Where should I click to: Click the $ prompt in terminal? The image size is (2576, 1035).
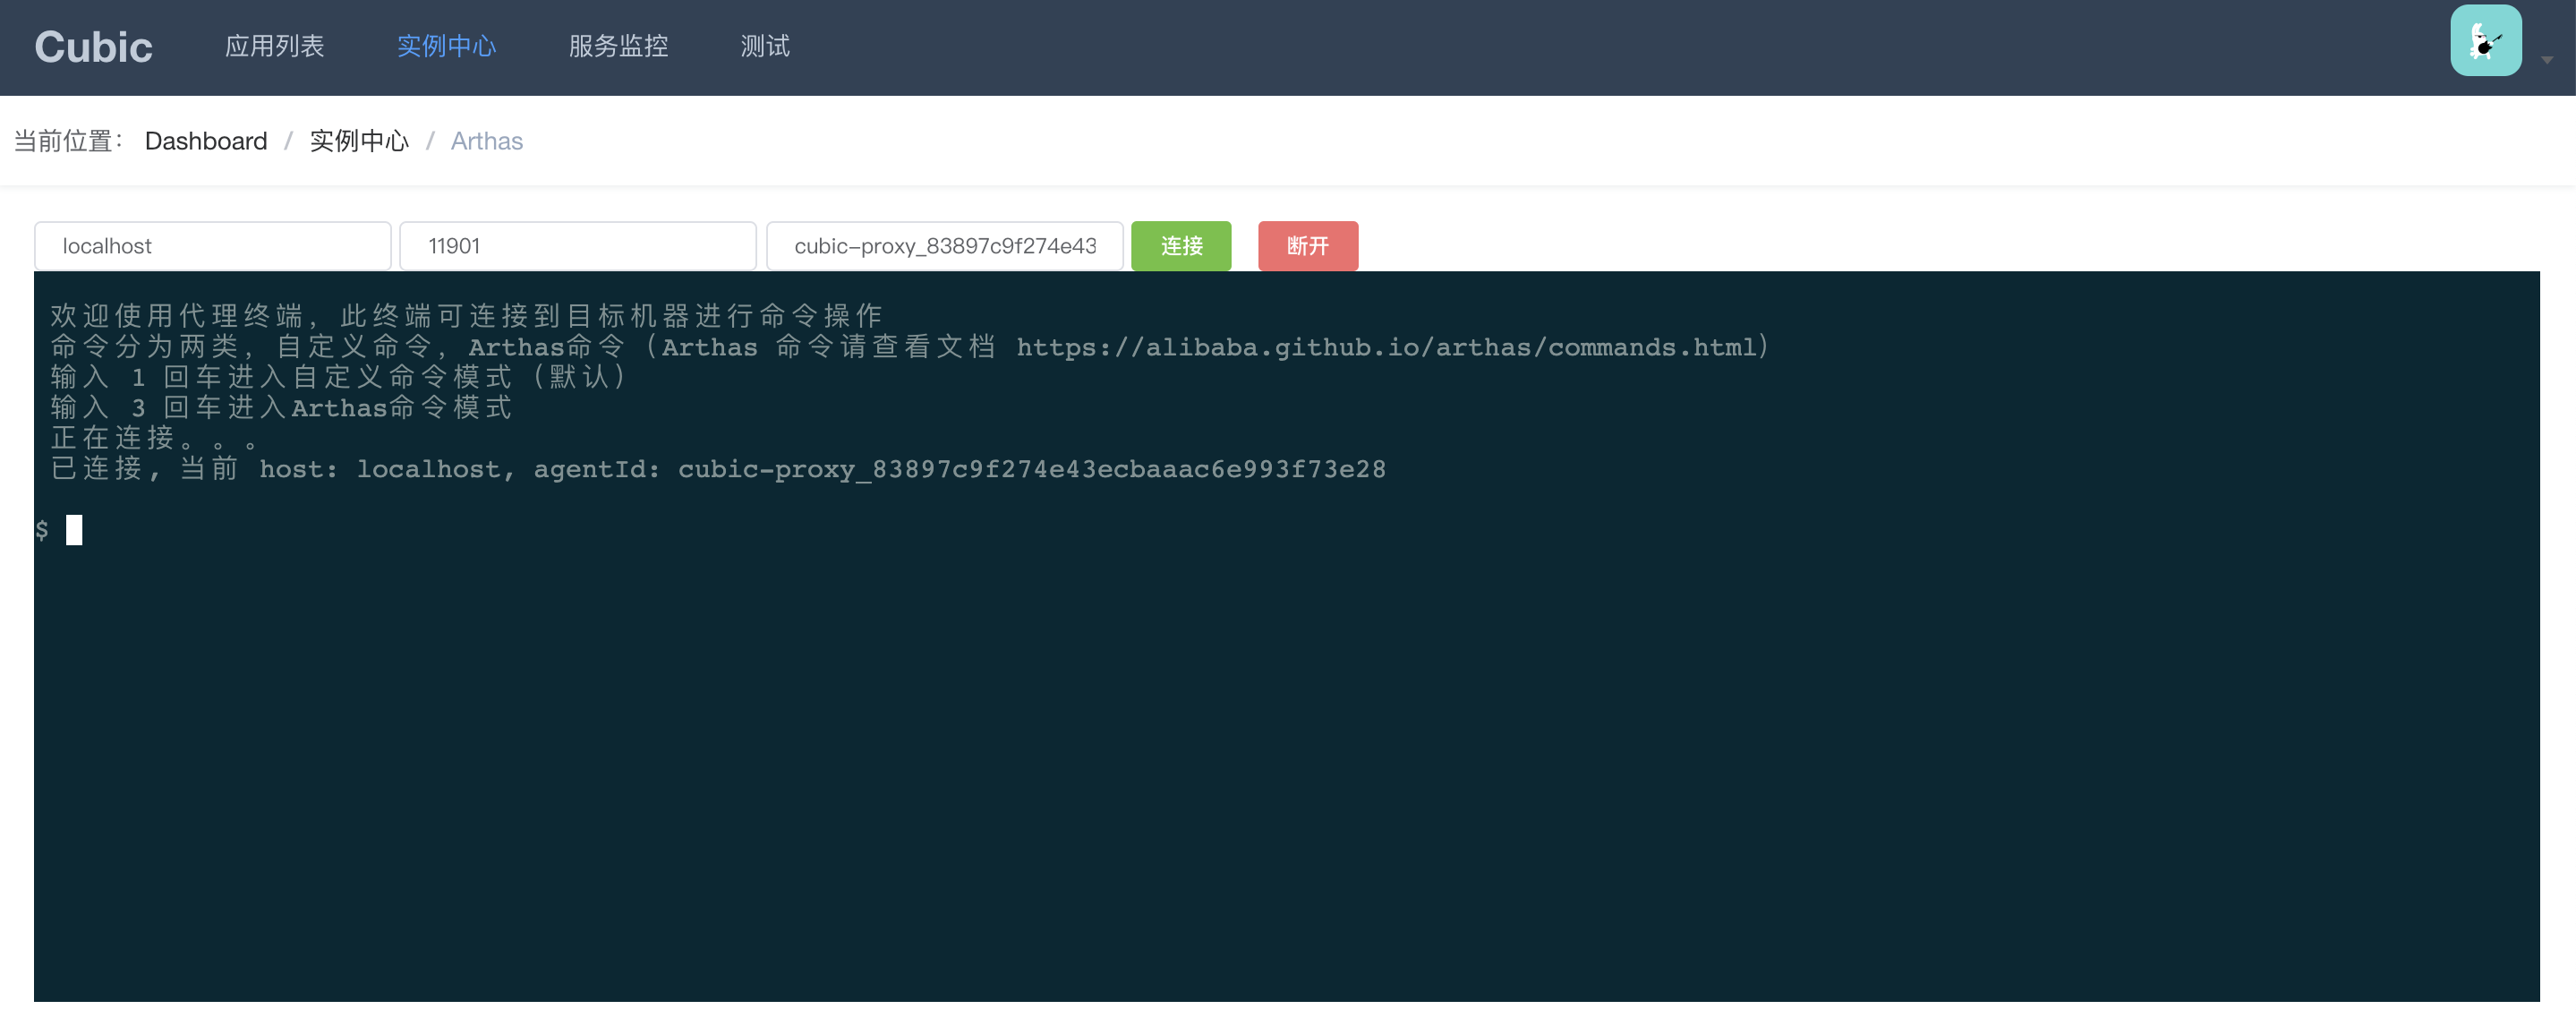42,530
